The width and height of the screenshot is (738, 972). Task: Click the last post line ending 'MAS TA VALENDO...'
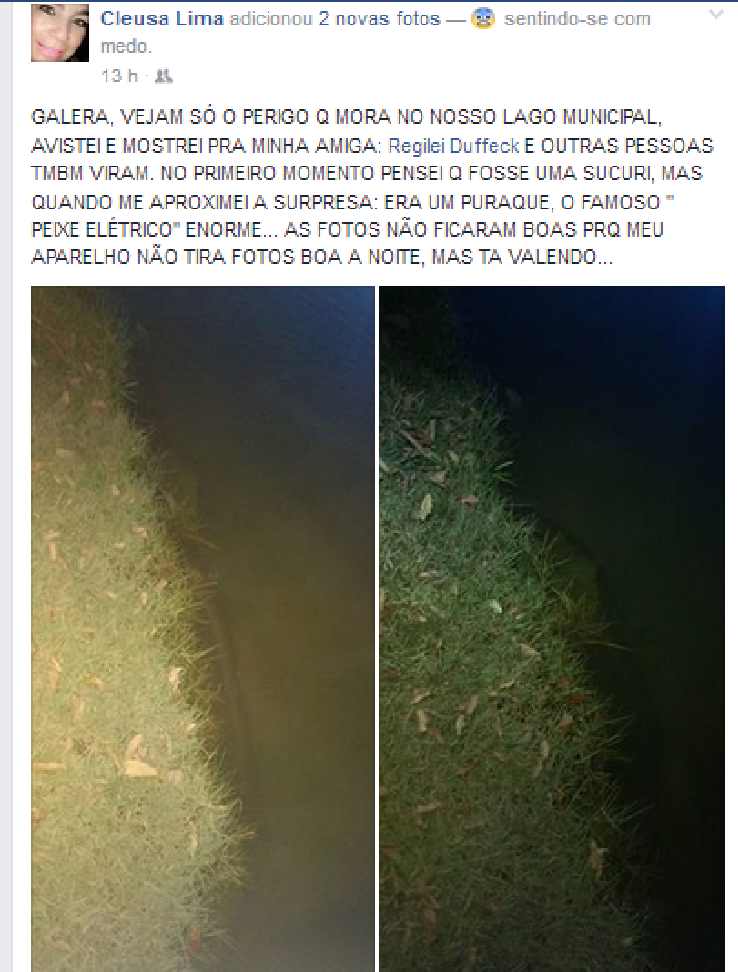click(322, 257)
